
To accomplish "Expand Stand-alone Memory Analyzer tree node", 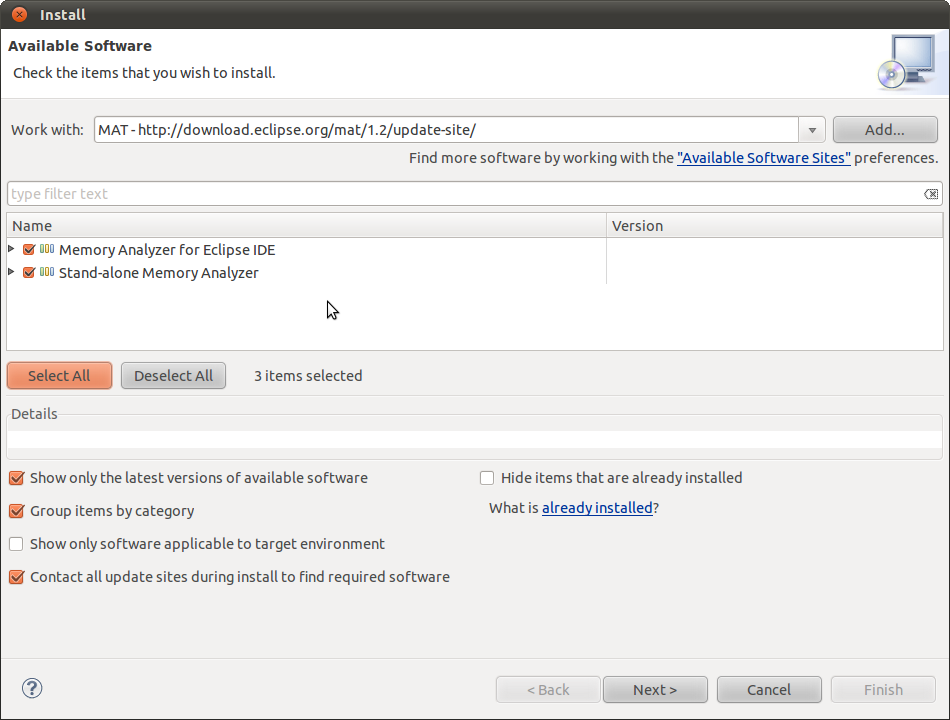I will click(11, 272).
